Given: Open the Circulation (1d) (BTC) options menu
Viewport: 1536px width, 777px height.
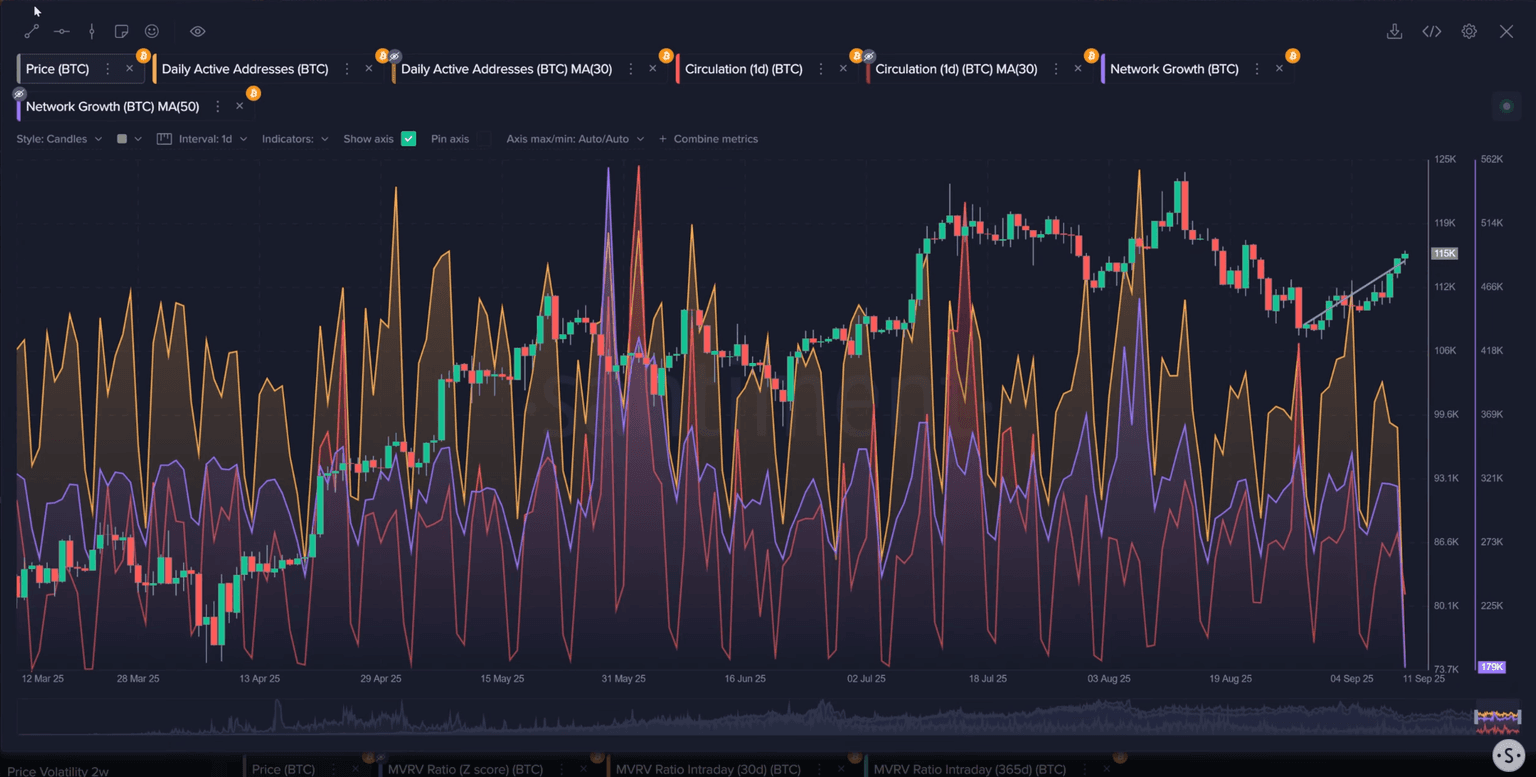Looking at the screenshot, I should click(821, 69).
